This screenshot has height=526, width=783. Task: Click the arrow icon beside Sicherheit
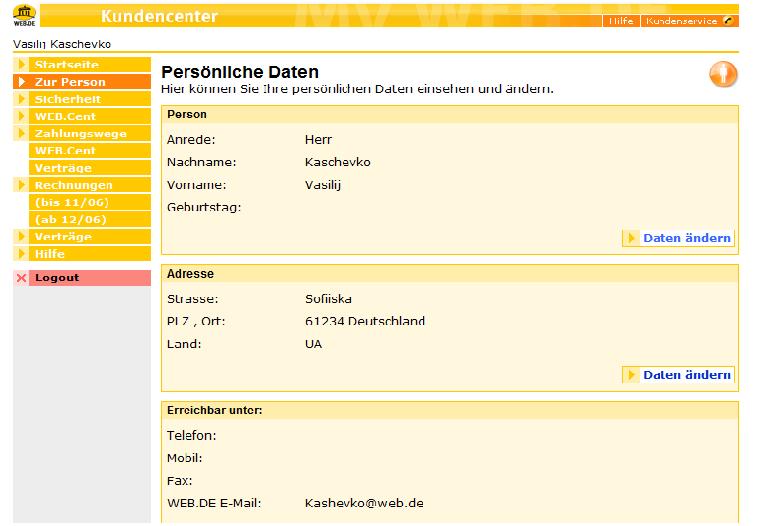(21, 99)
